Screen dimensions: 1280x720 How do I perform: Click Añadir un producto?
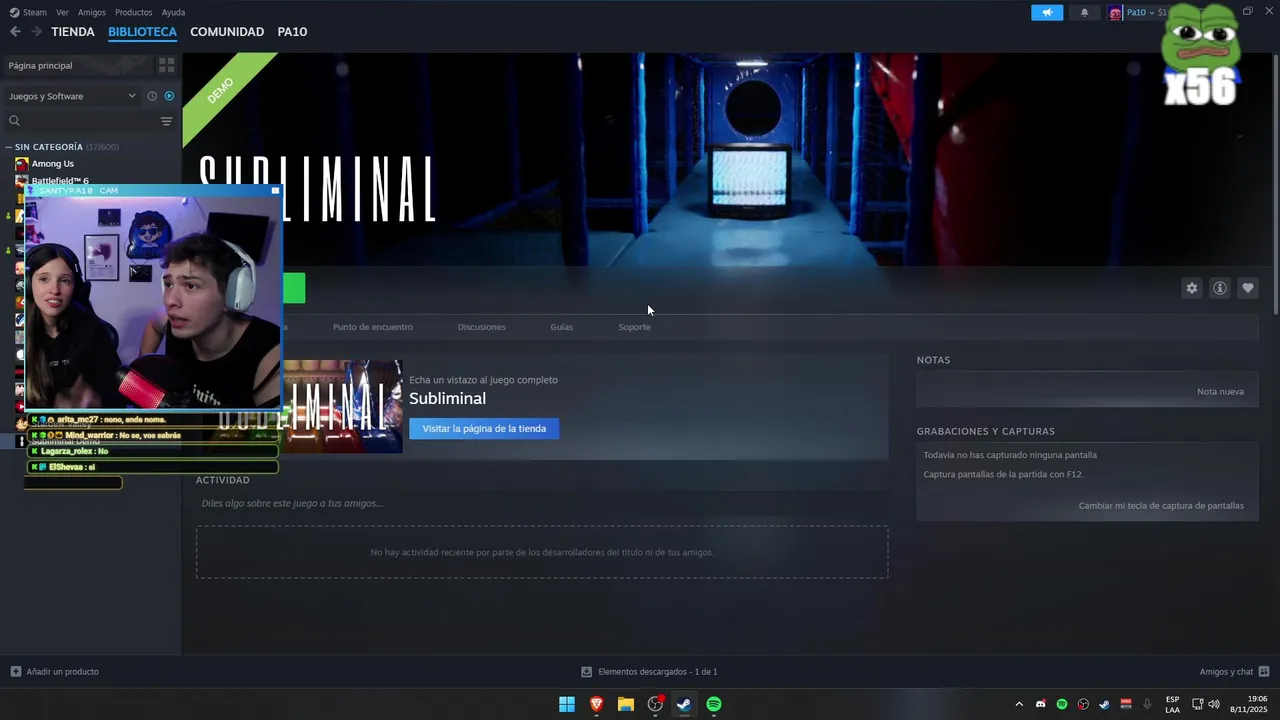pyautogui.click(x=55, y=672)
